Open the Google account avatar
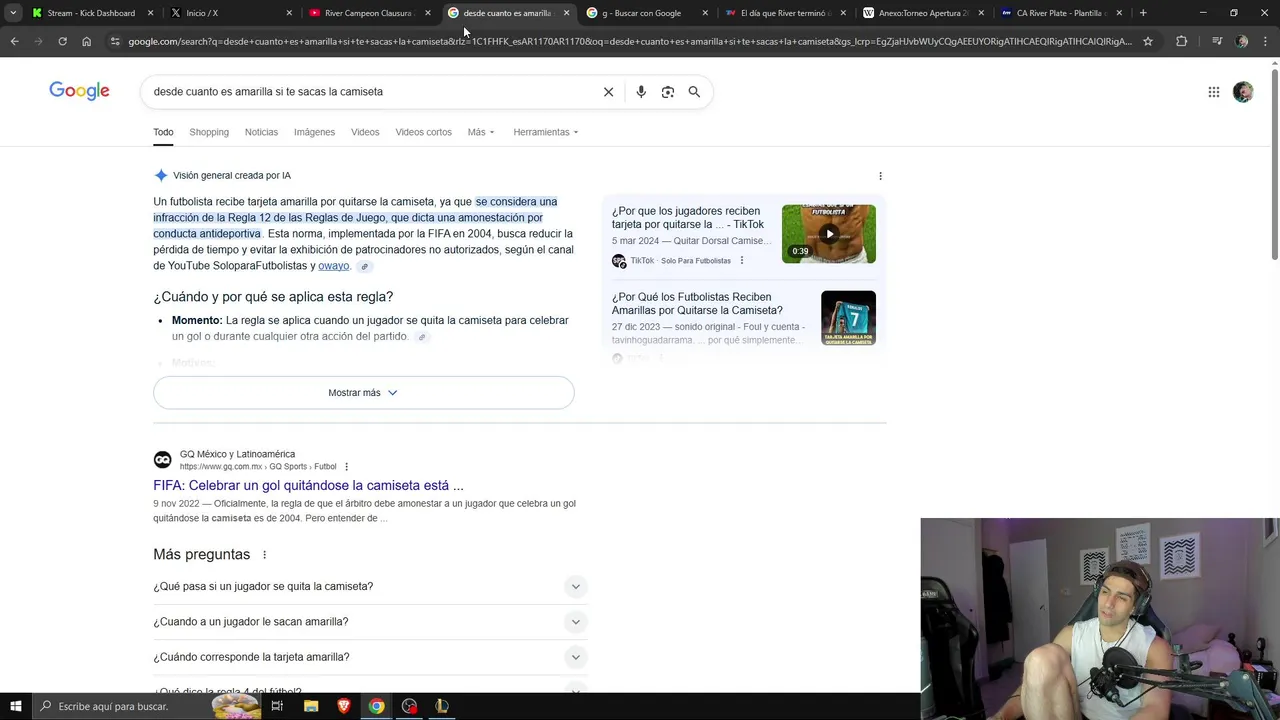 tap(1243, 92)
